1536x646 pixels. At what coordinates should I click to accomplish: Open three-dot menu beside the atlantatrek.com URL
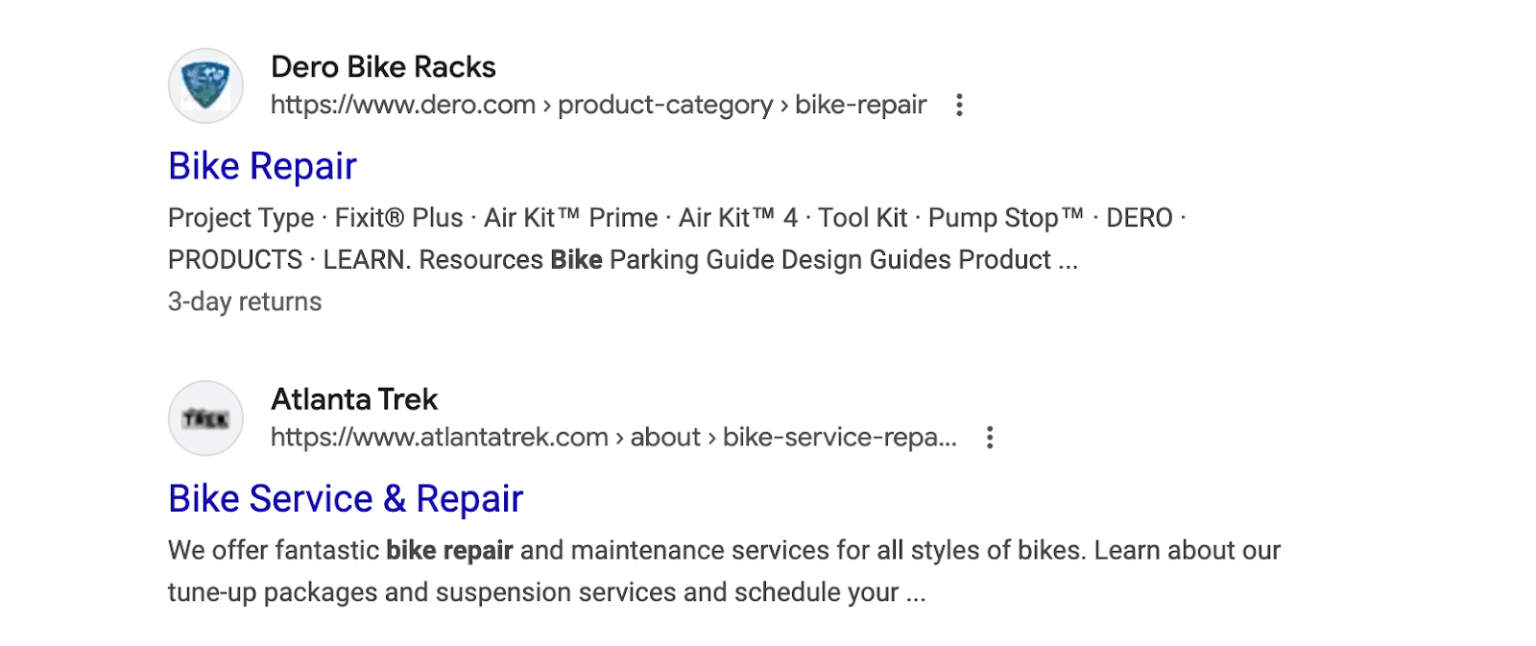pyautogui.click(x=989, y=437)
